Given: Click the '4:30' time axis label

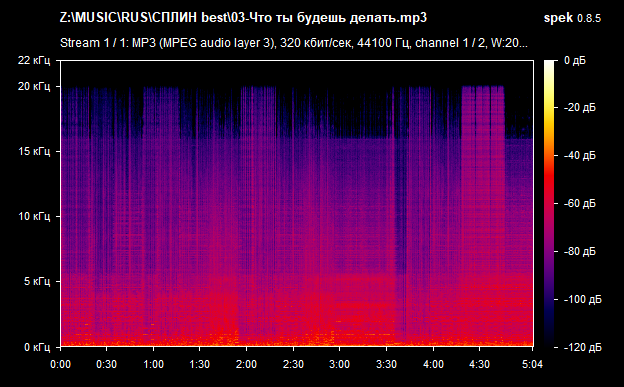Looking at the screenshot, I should (480, 364).
